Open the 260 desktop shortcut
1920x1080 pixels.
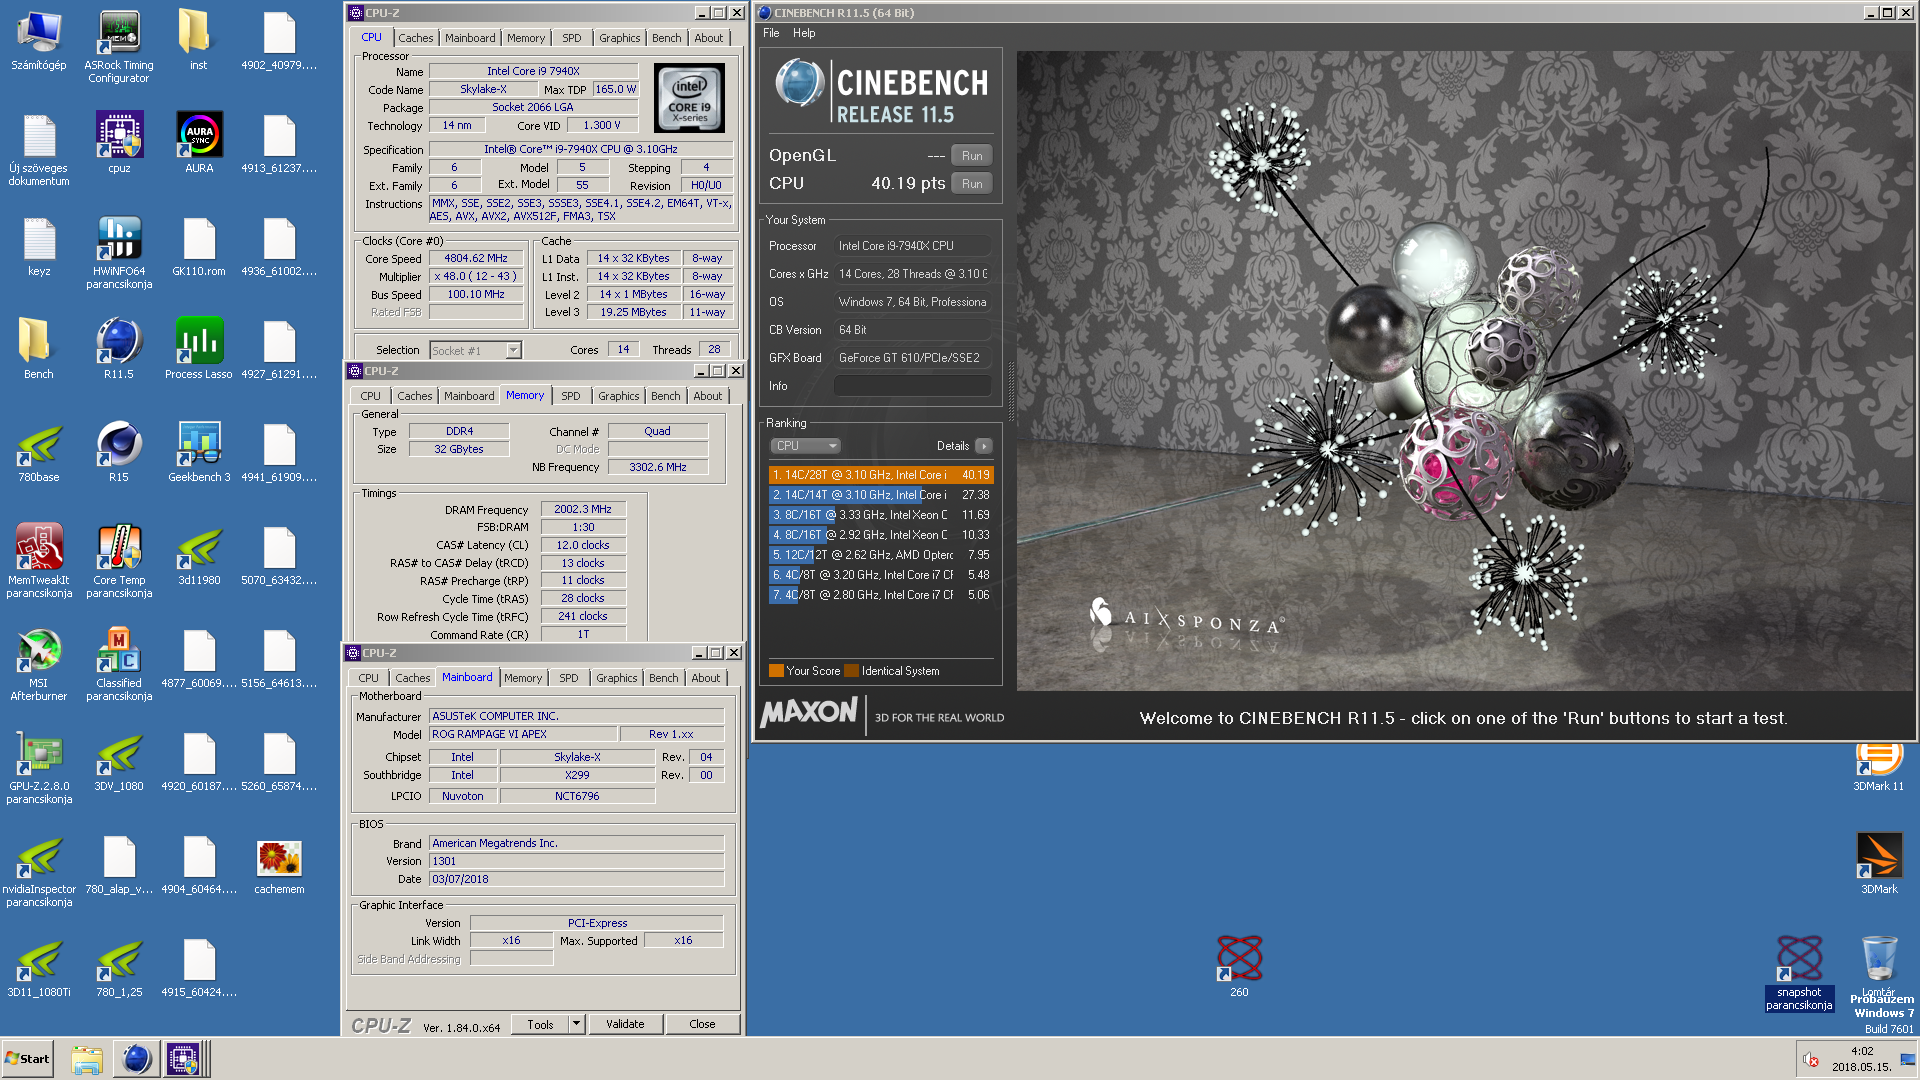click(x=1239, y=966)
